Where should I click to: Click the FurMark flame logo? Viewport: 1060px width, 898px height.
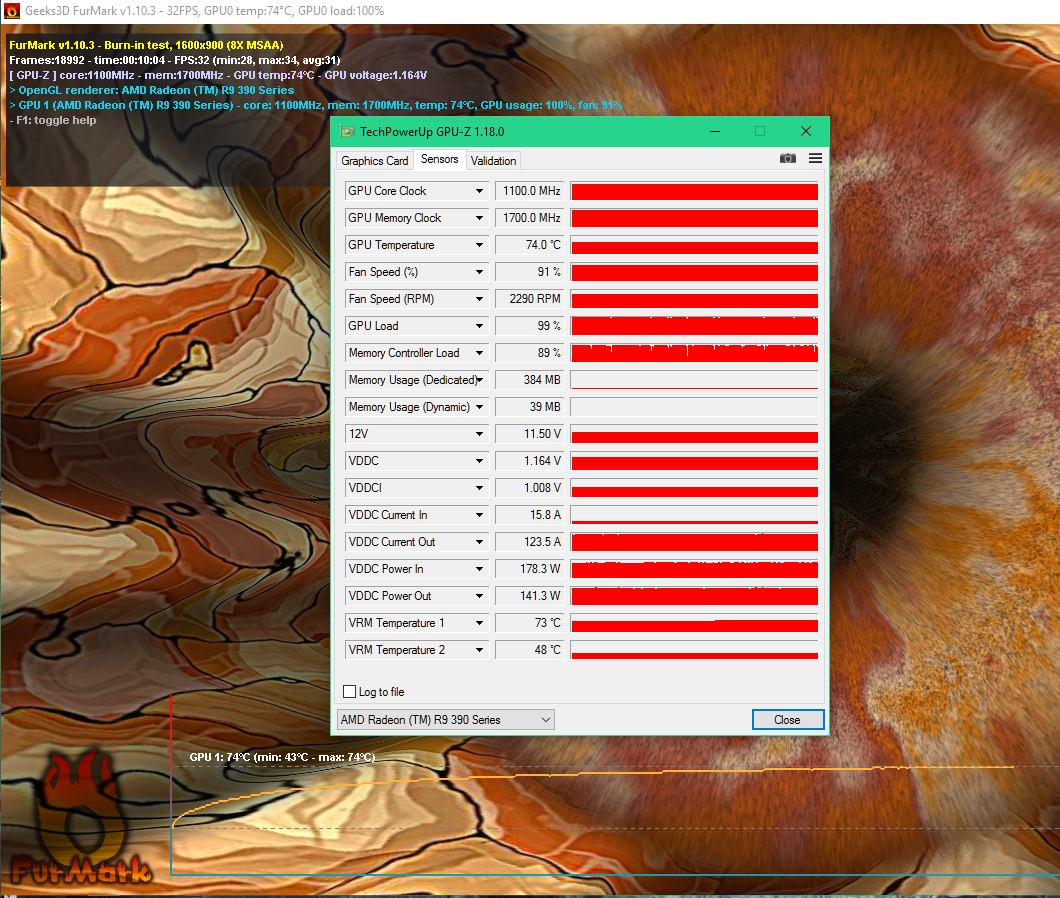81,817
